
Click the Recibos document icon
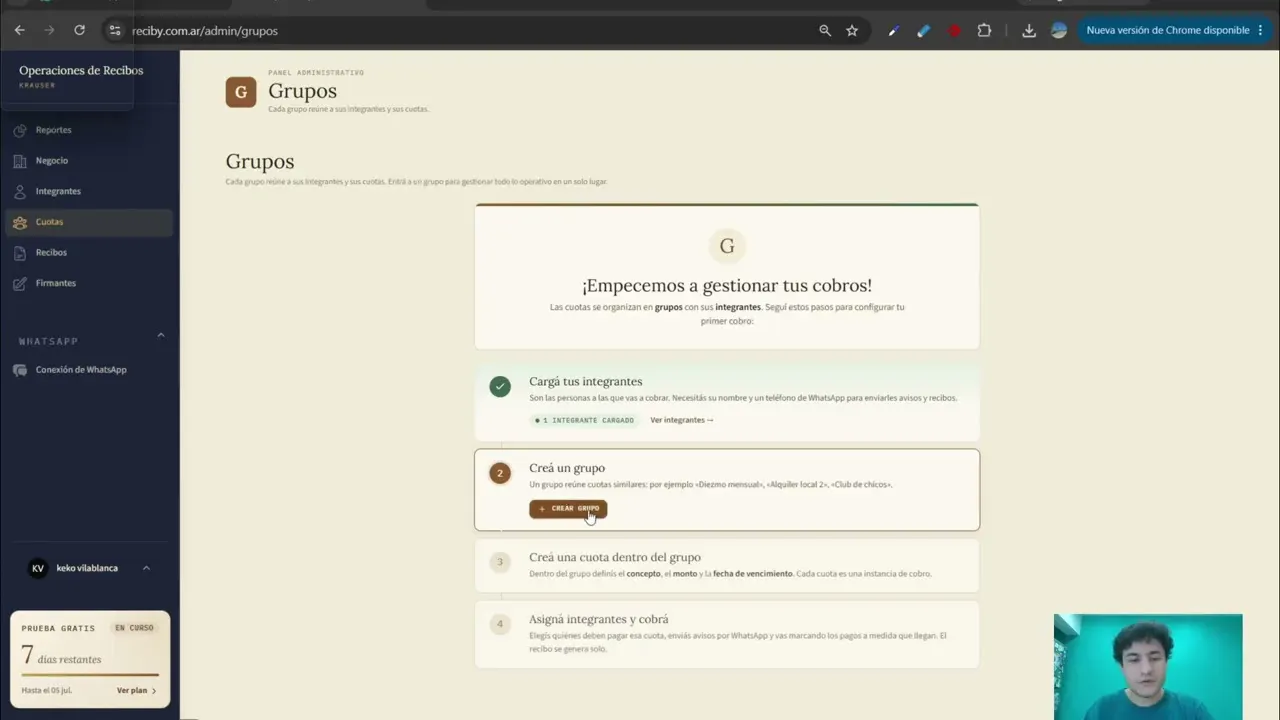tap(20, 253)
